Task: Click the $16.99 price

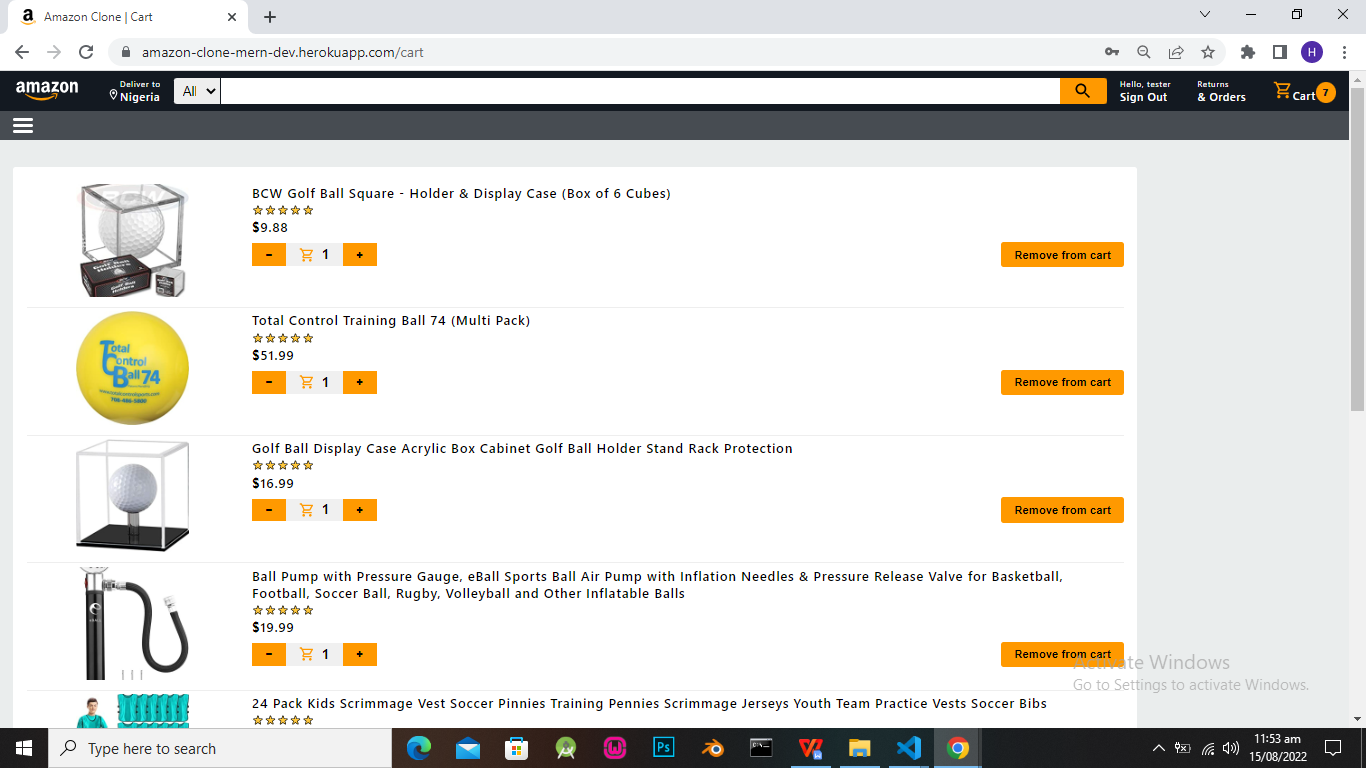Action: point(273,483)
